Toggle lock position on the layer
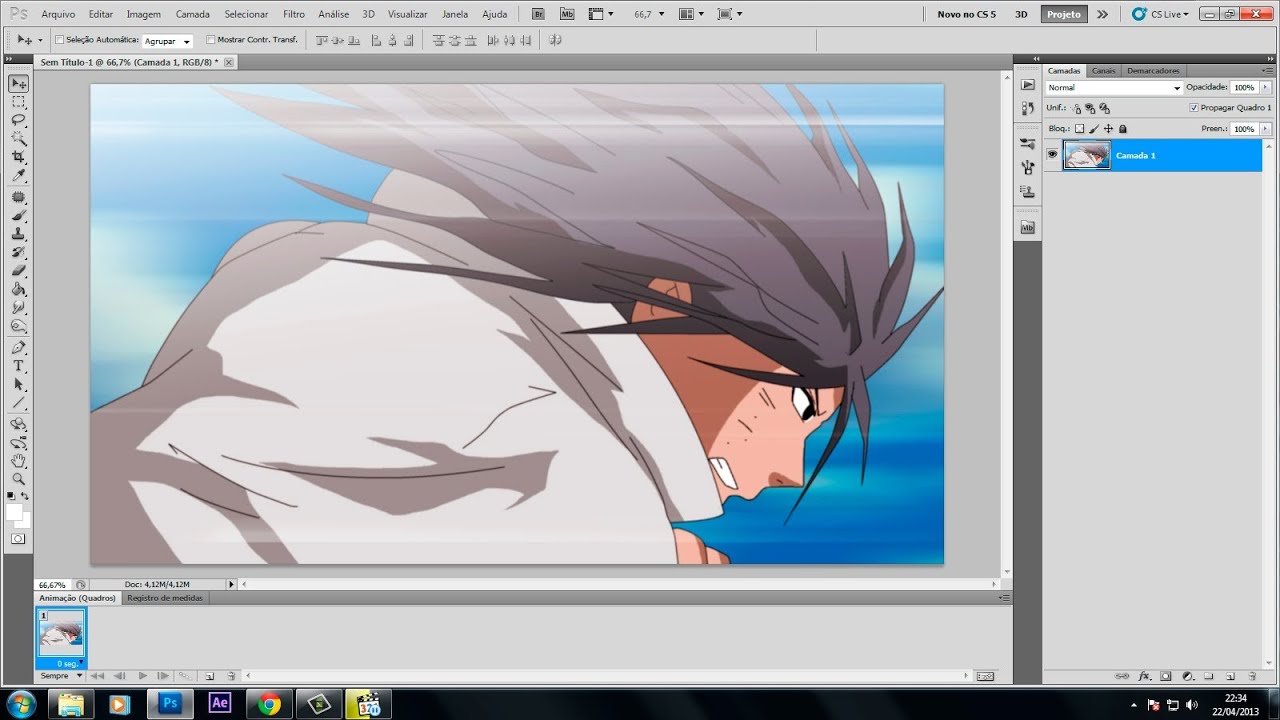The width and height of the screenshot is (1280, 720). click(x=1108, y=129)
